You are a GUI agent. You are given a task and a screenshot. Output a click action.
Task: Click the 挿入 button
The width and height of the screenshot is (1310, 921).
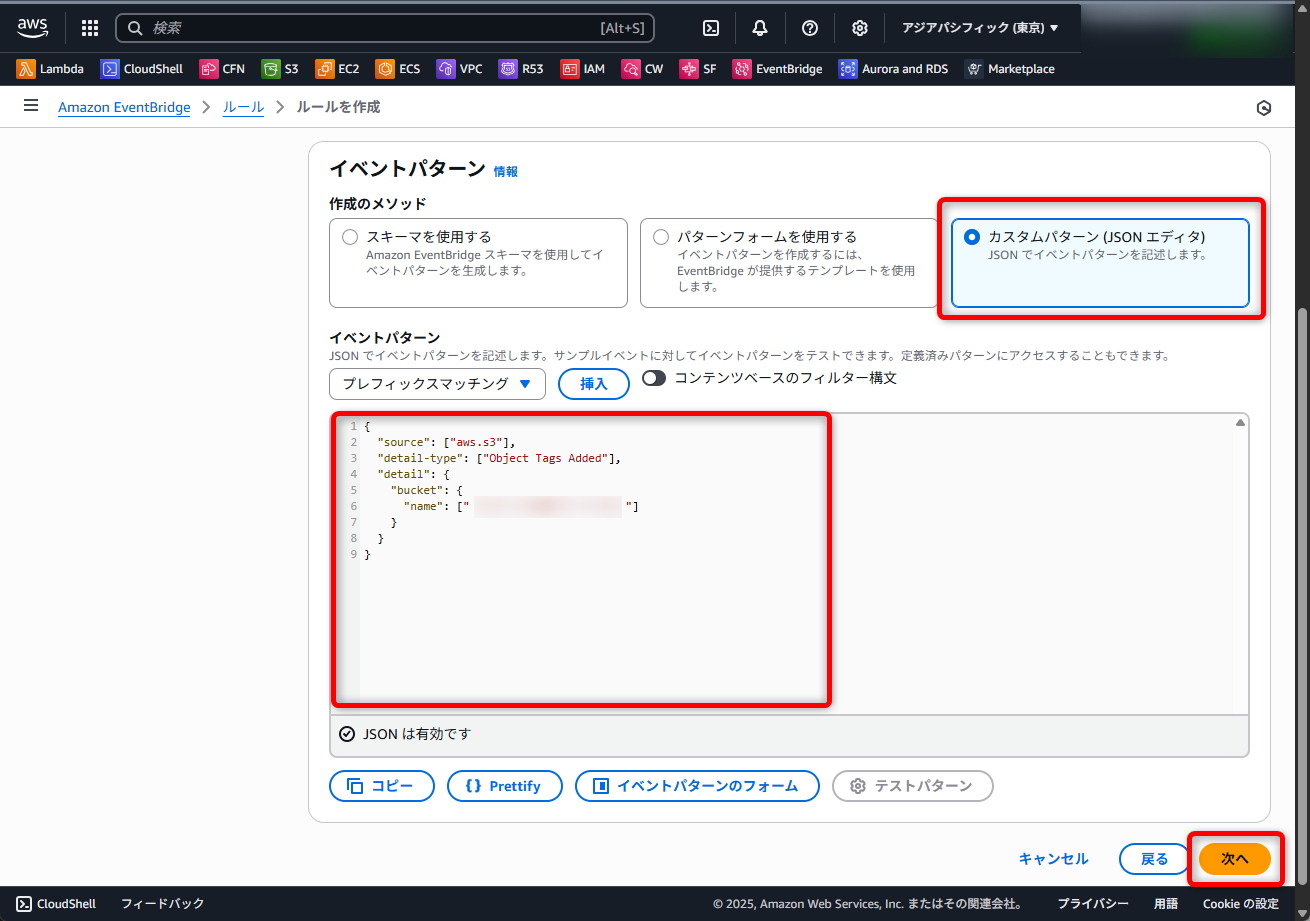tap(594, 384)
